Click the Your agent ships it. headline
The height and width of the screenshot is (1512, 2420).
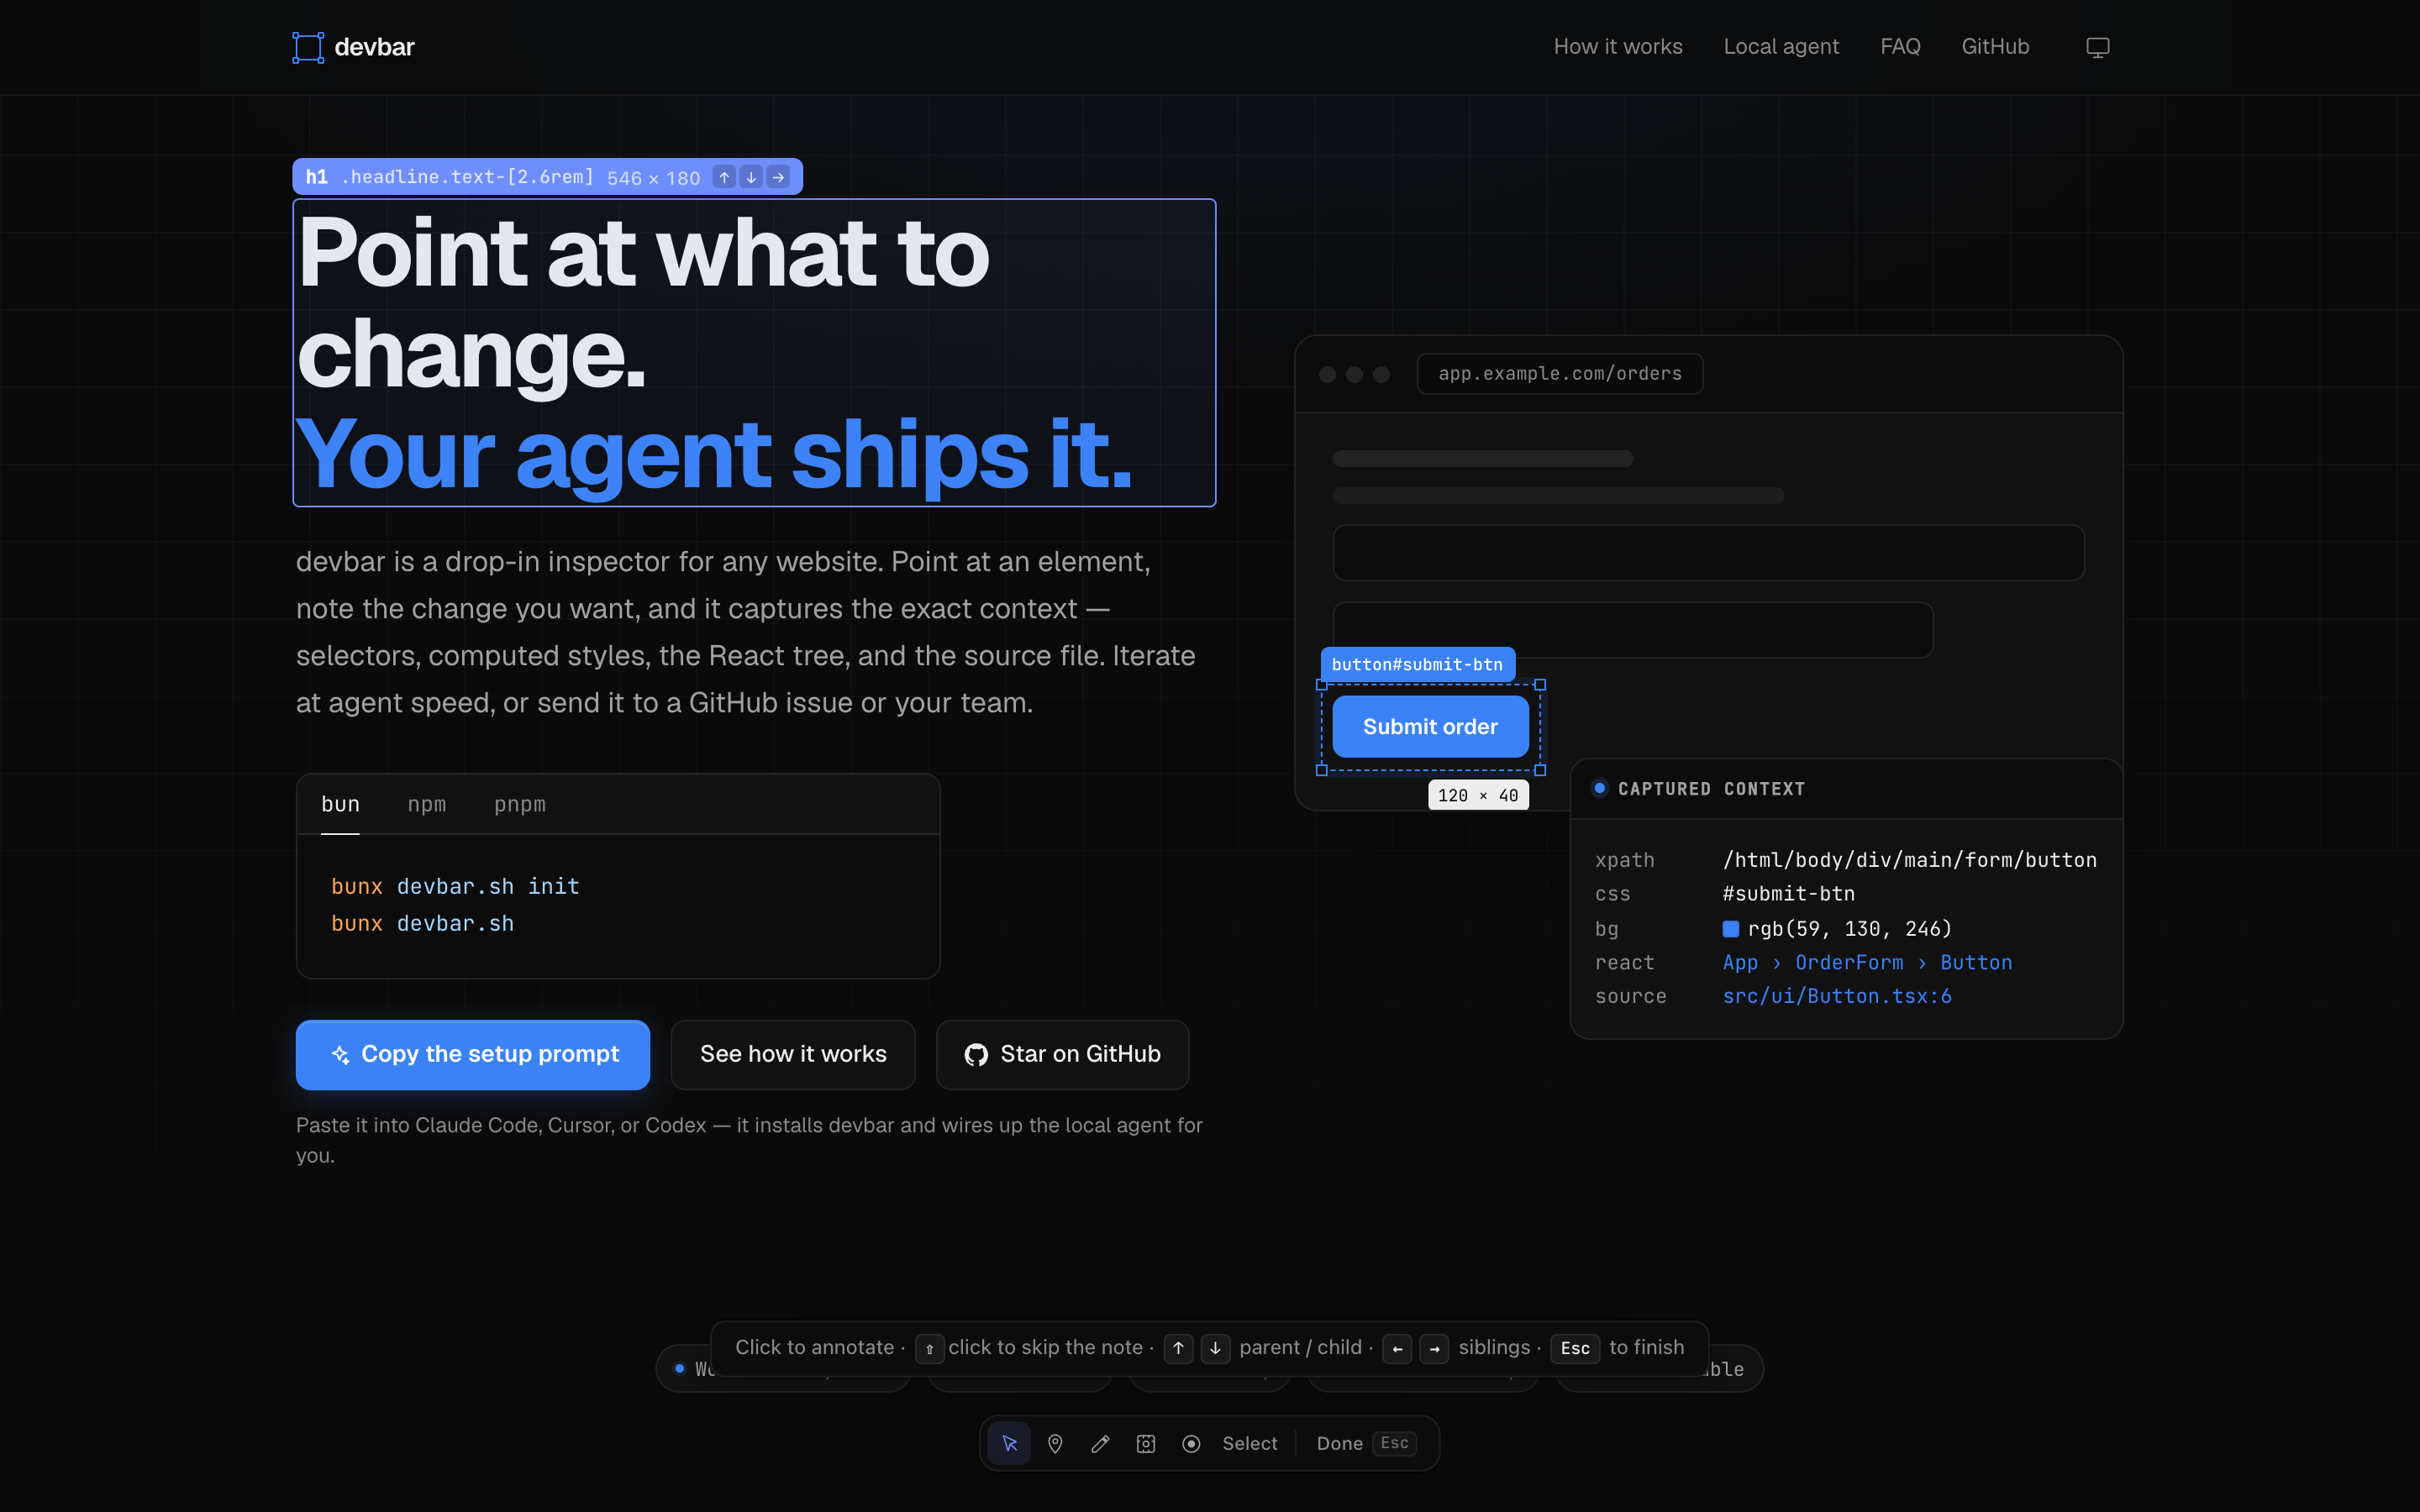click(x=714, y=456)
